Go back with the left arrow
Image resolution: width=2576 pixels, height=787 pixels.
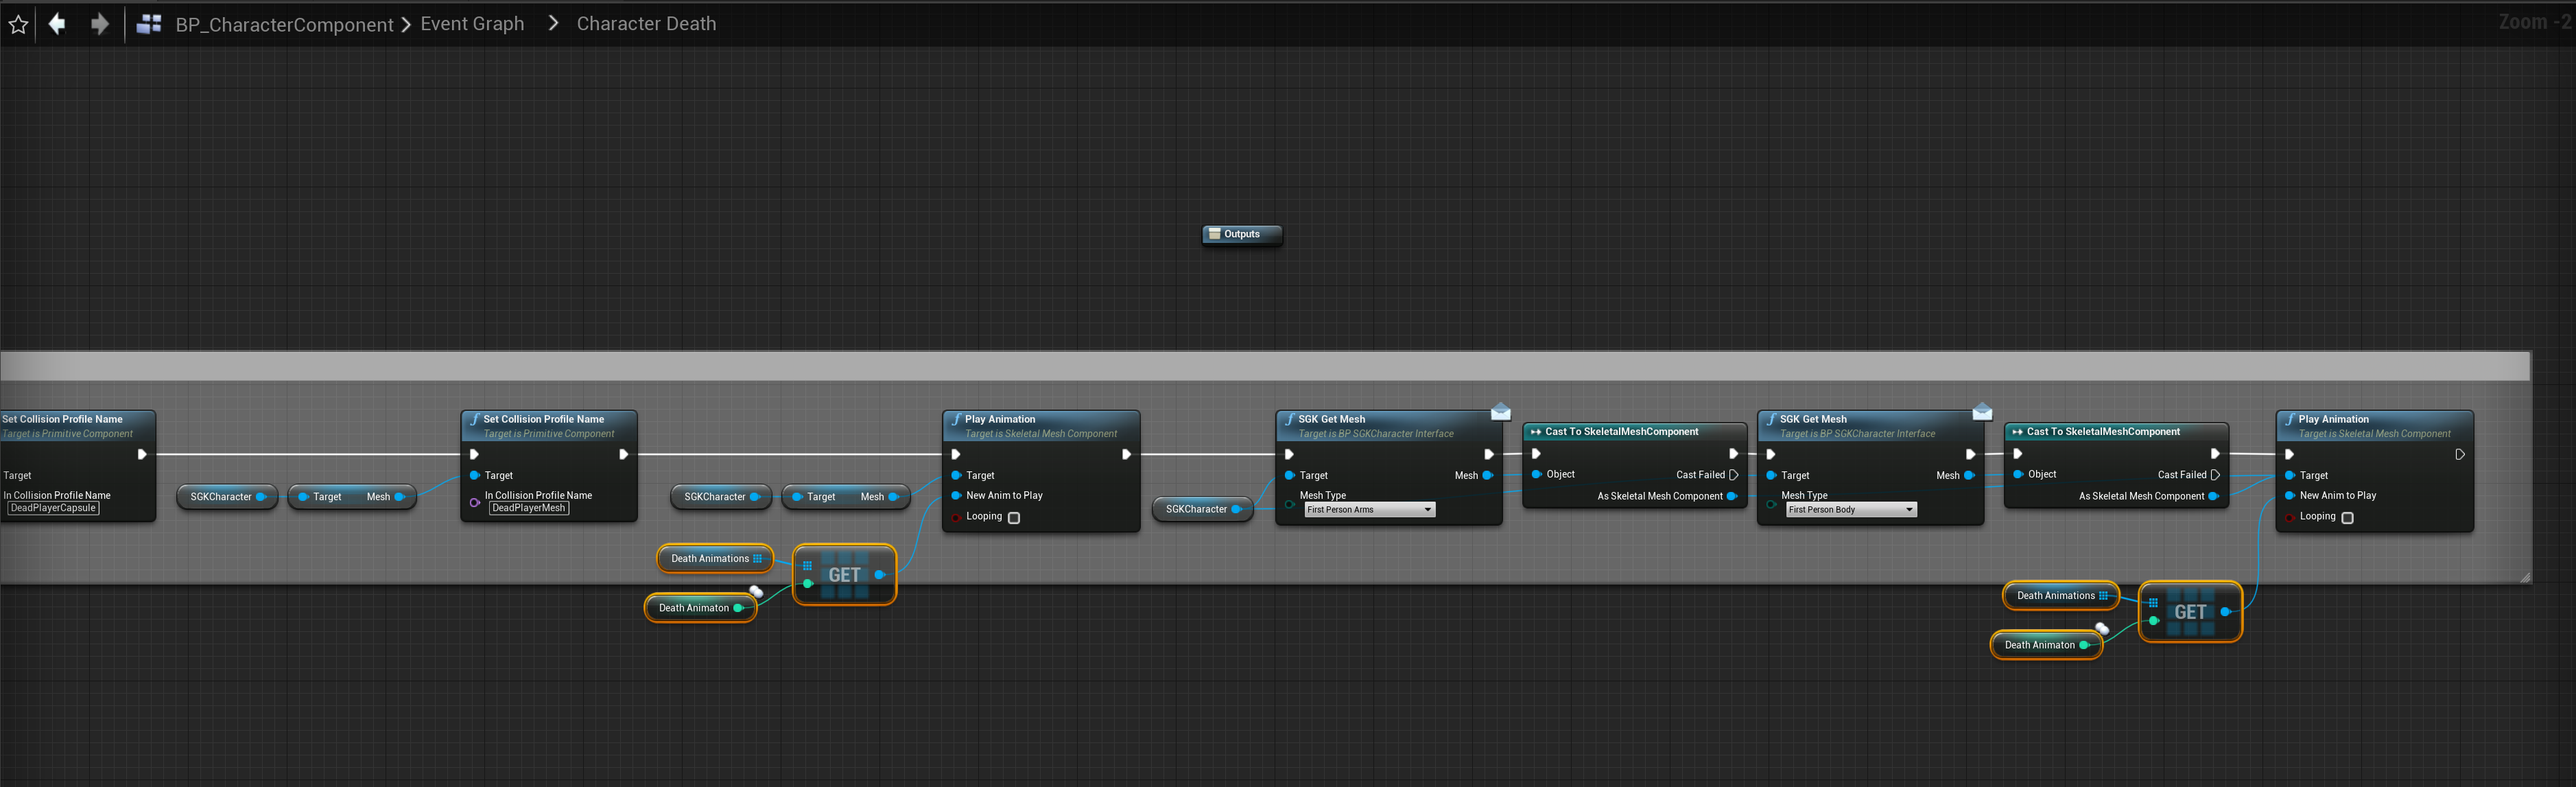coord(57,23)
